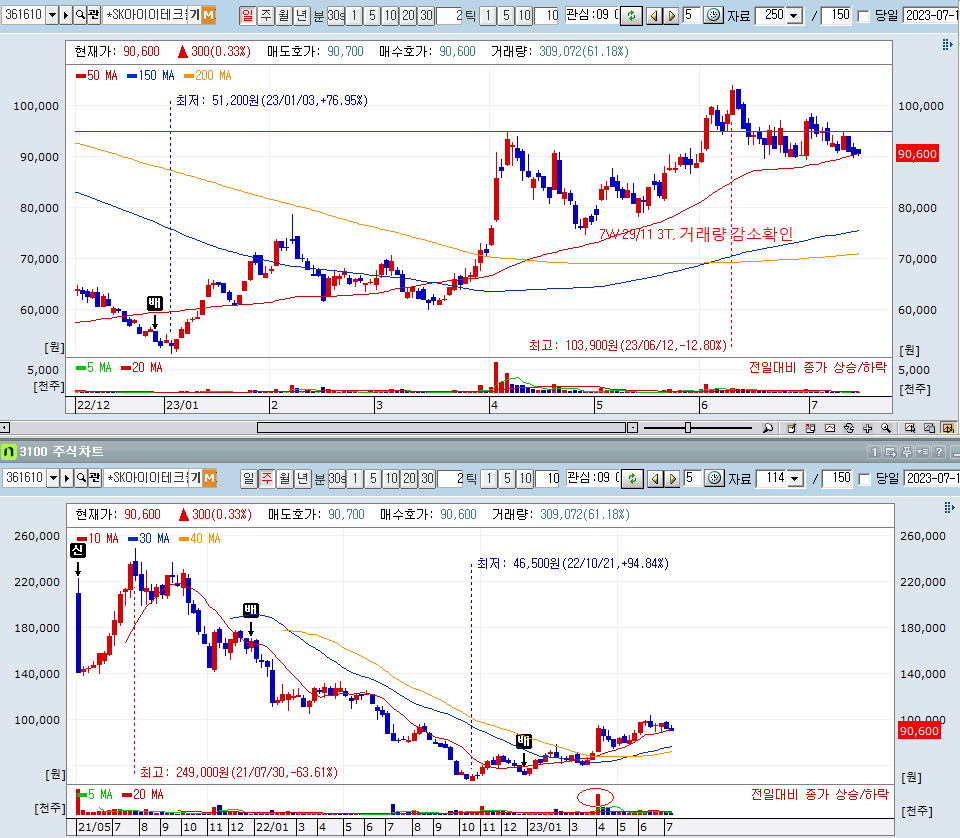Click the green refresh icon in lower chart toolbar

pyautogui.click(x=632, y=479)
